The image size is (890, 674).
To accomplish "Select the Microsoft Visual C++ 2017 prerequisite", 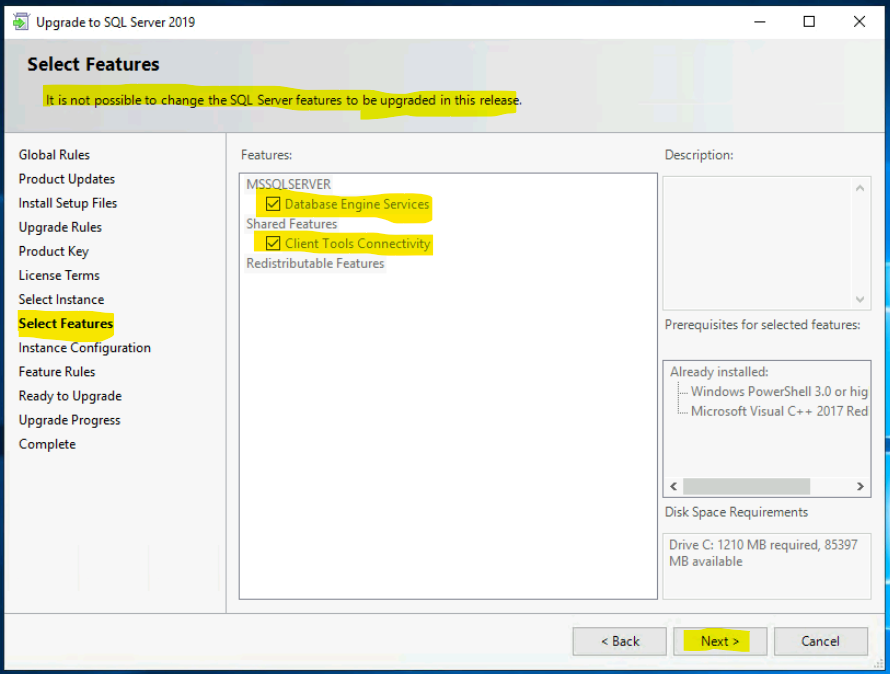I will point(779,411).
